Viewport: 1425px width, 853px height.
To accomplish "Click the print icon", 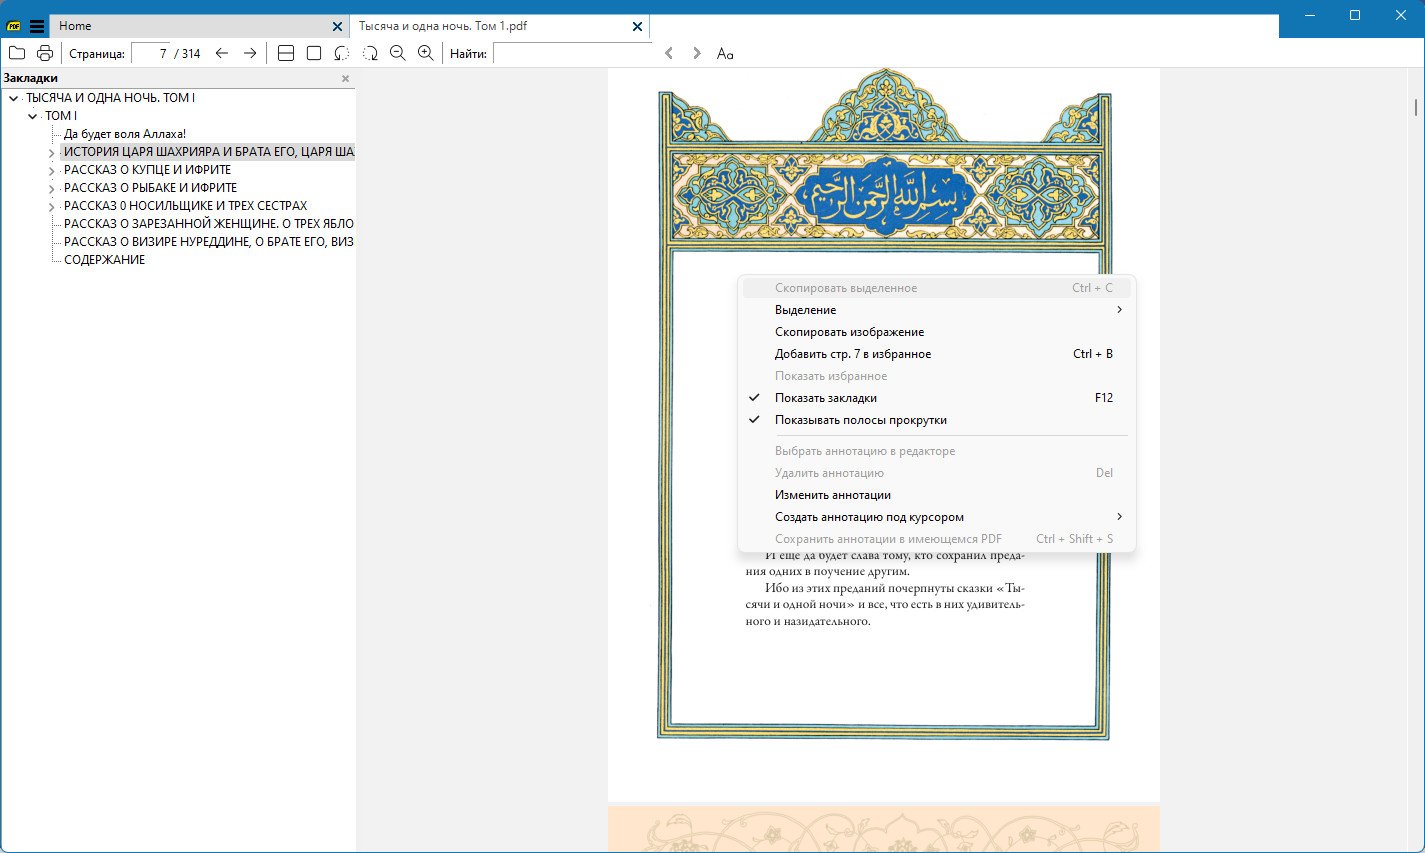I will coord(44,53).
